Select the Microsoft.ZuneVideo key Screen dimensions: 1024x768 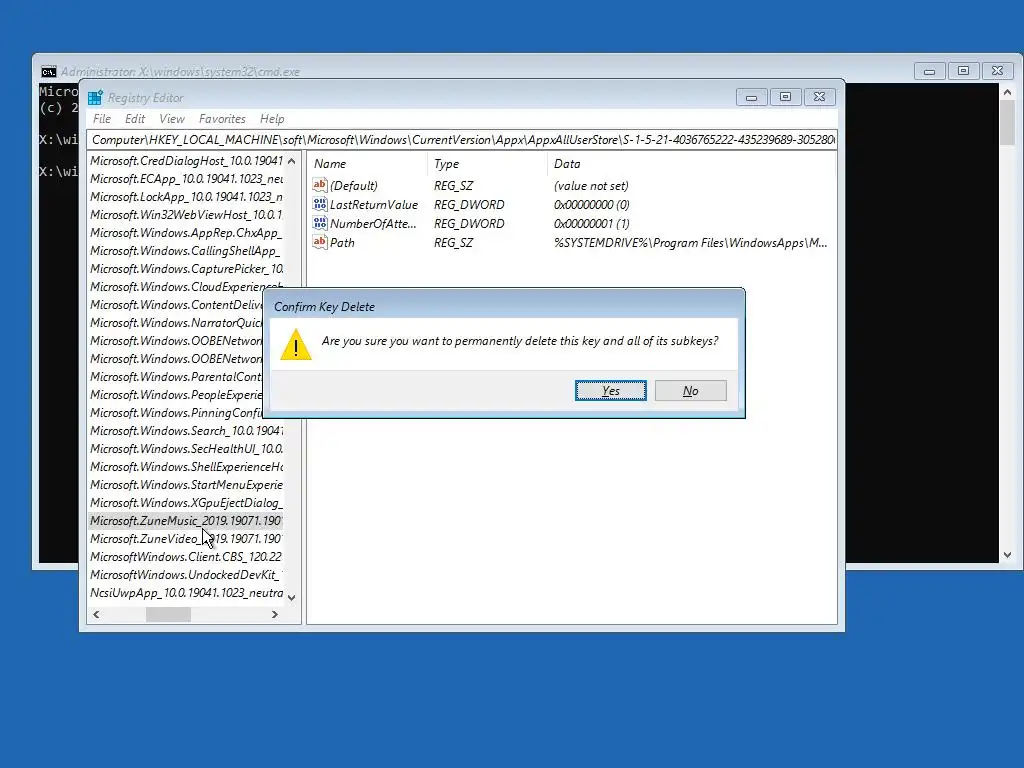pyautogui.click(x=186, y=539)
